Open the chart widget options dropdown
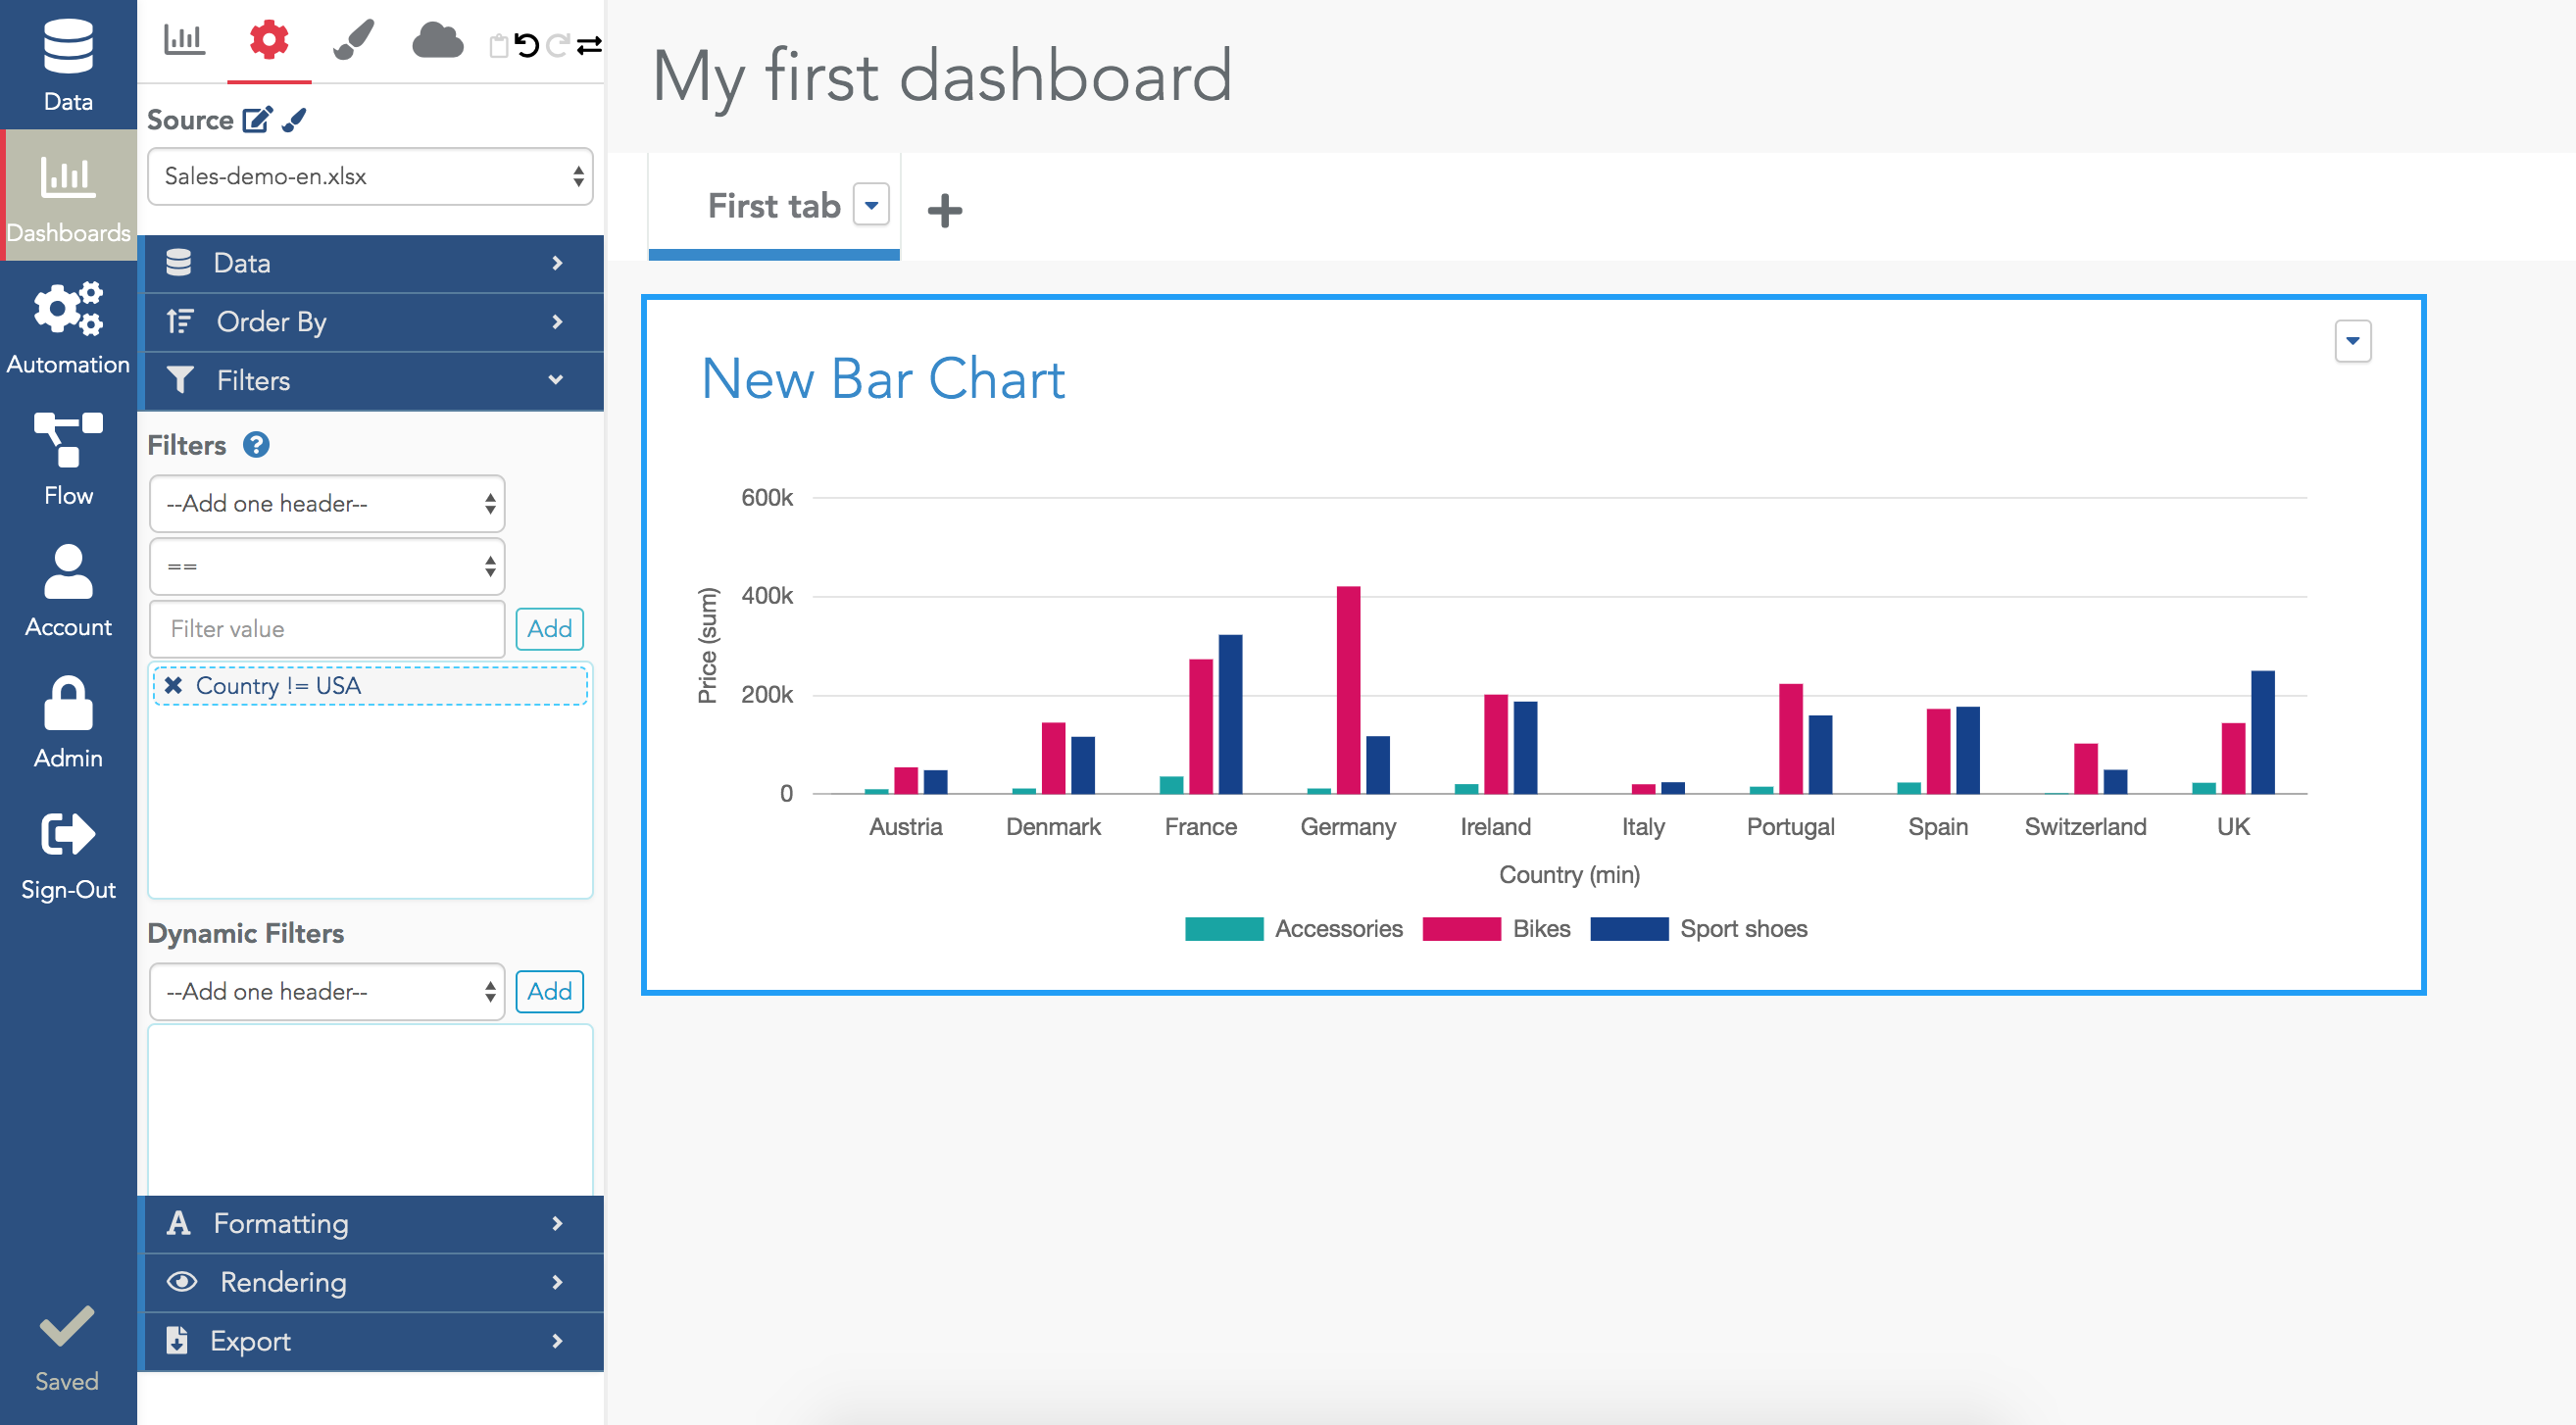2576x1425 pixels. click(2353, 341)
